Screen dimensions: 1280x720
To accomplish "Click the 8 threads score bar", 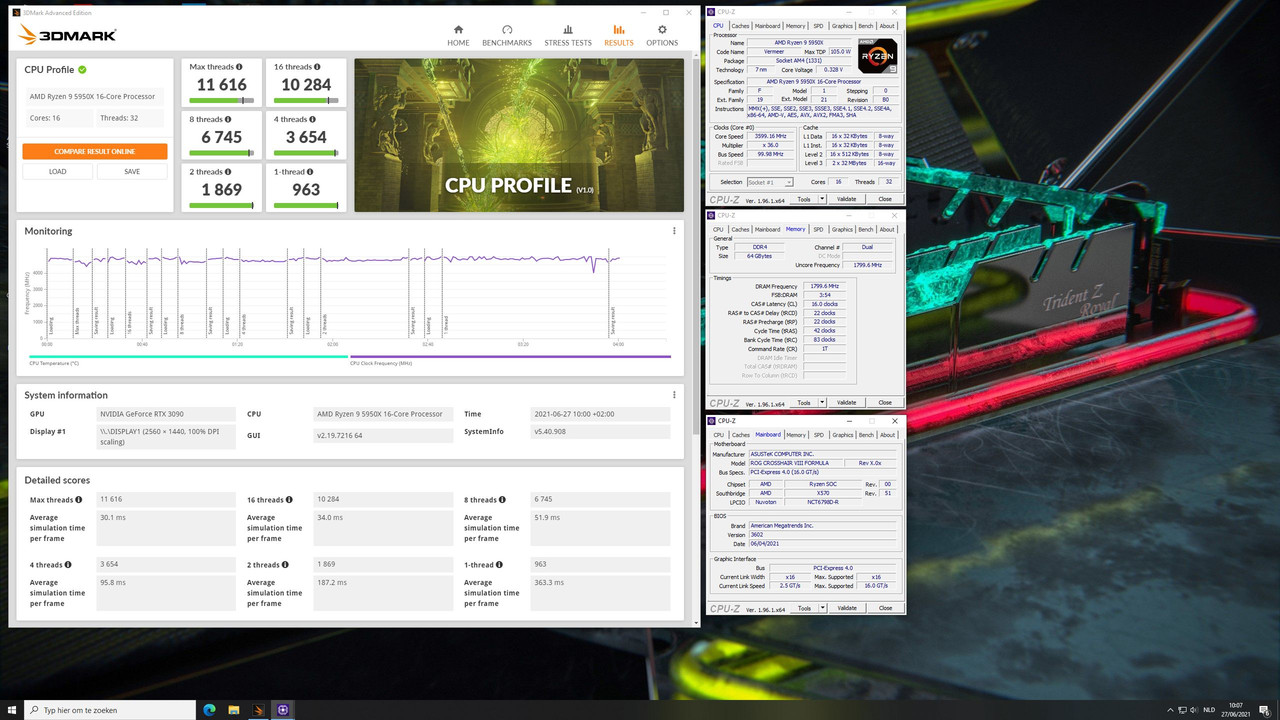I will coord(221,153).
